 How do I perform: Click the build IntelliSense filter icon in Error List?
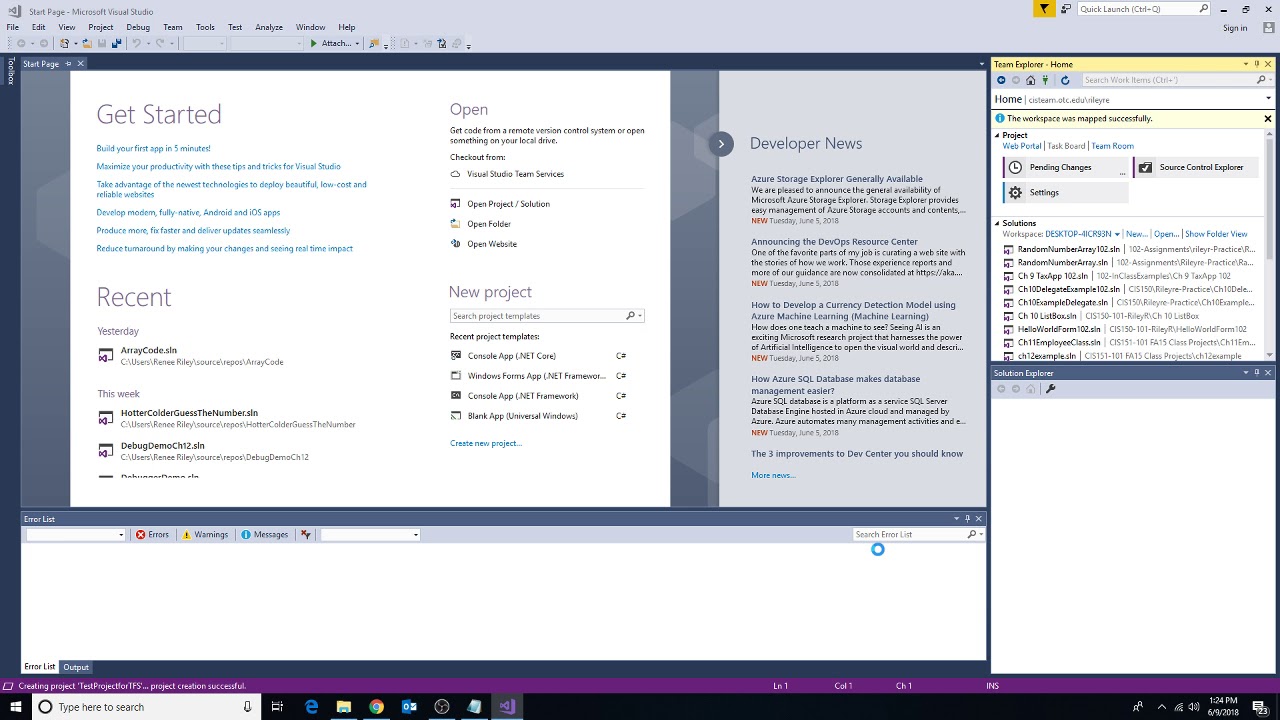click(306, 535)
